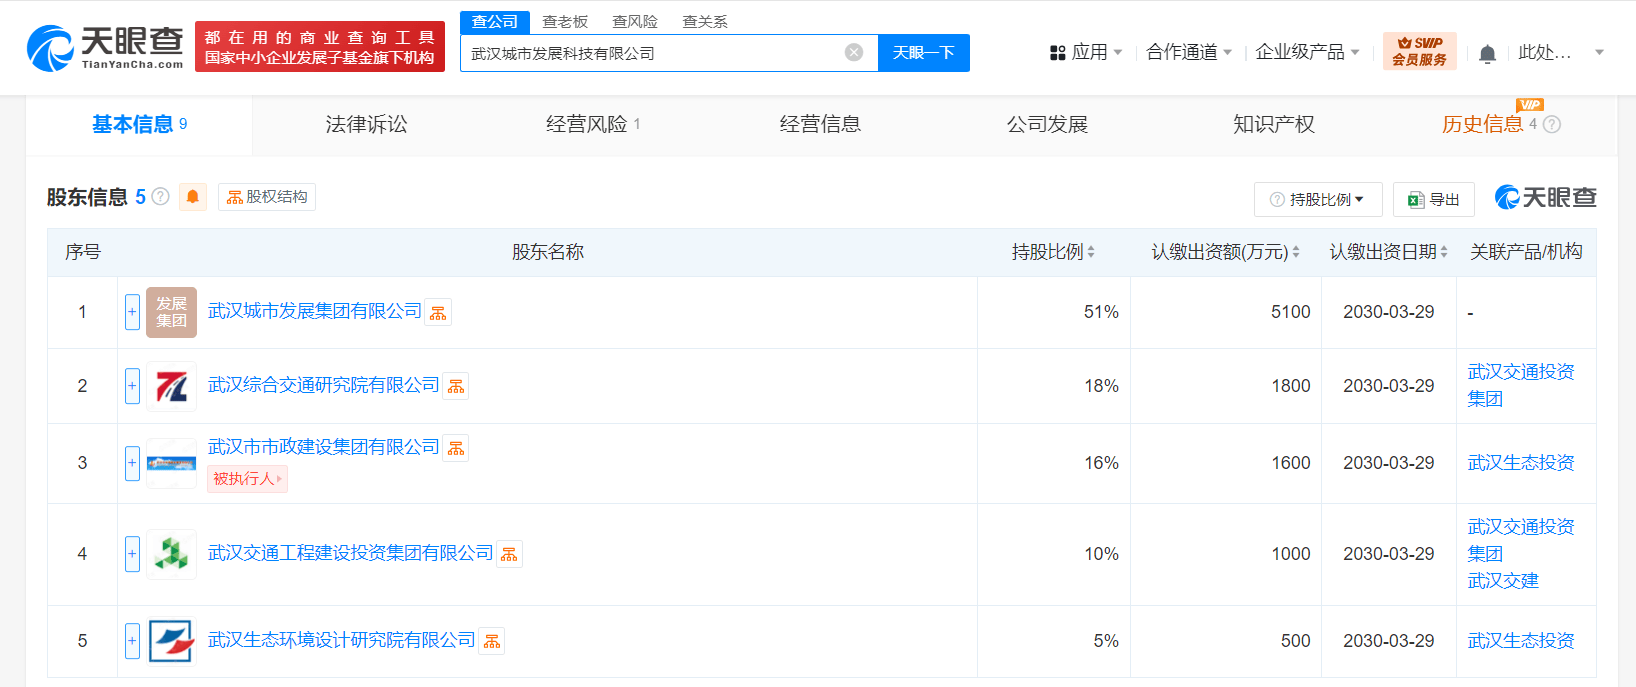Image resolution: width=1636 pixels, height=687 pixels.
Task: Click equity icon next to 武汉生态环境设计研究院有限公司
Action: [492, 641]
